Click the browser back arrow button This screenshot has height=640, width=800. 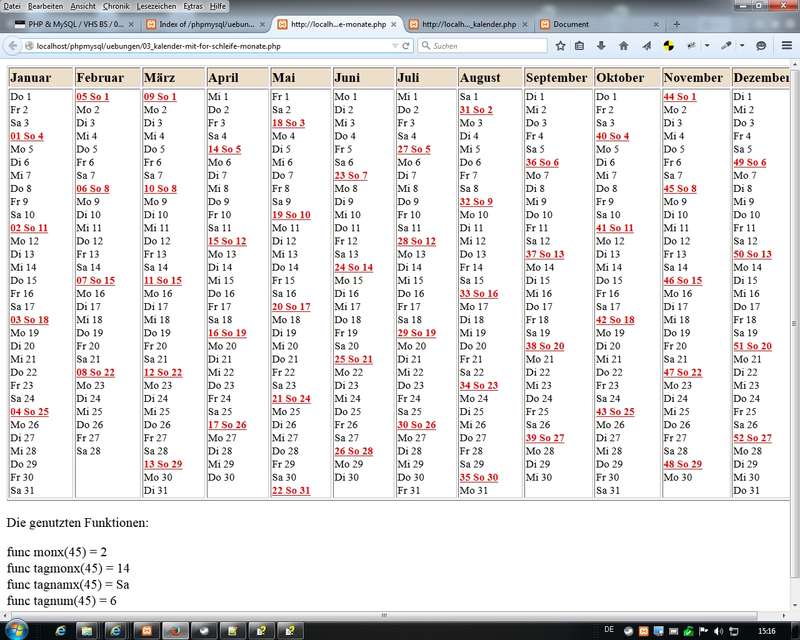coord(13,46)
